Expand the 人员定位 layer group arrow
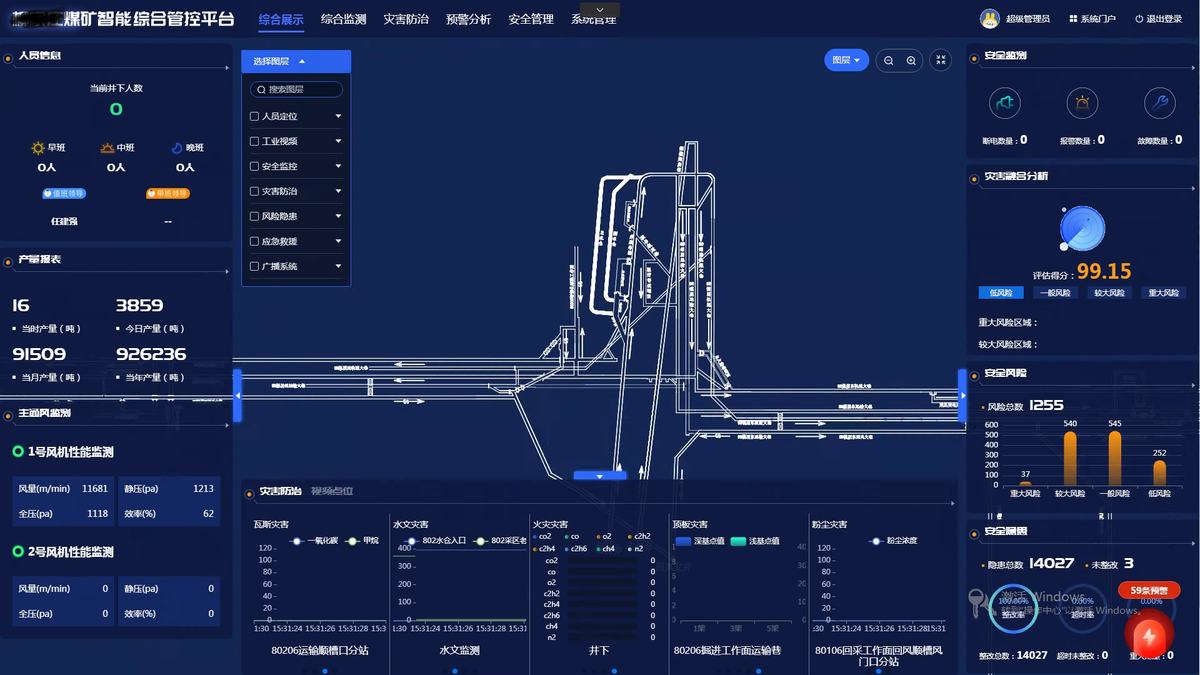The width and height of the screenshot is (1200, 675). [x=338, y=116]
